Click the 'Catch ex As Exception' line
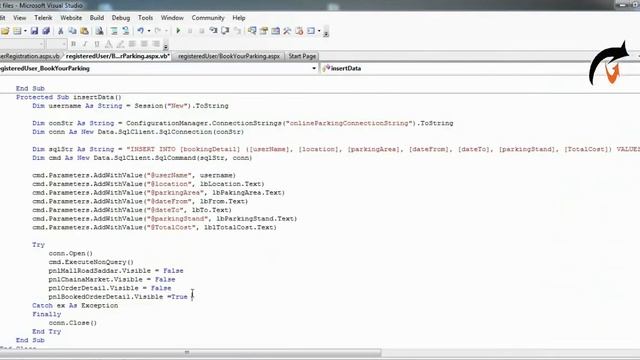The image size is (640, 360). coord(75,306)
